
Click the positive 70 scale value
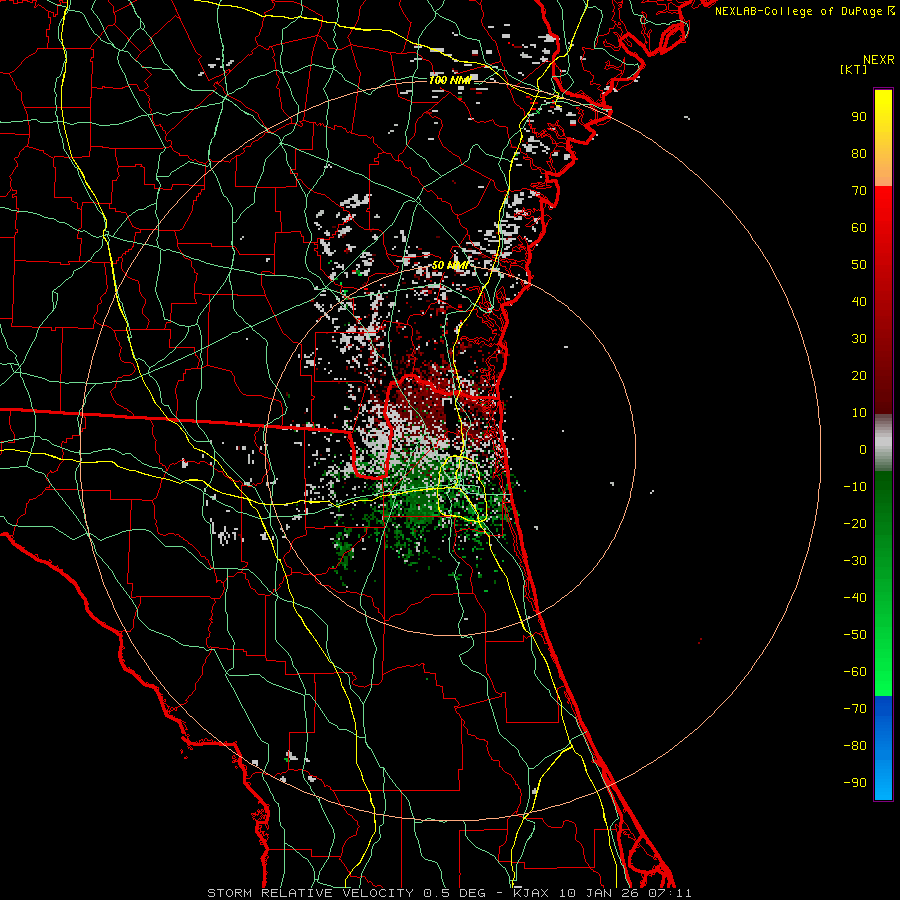[859, 191]
